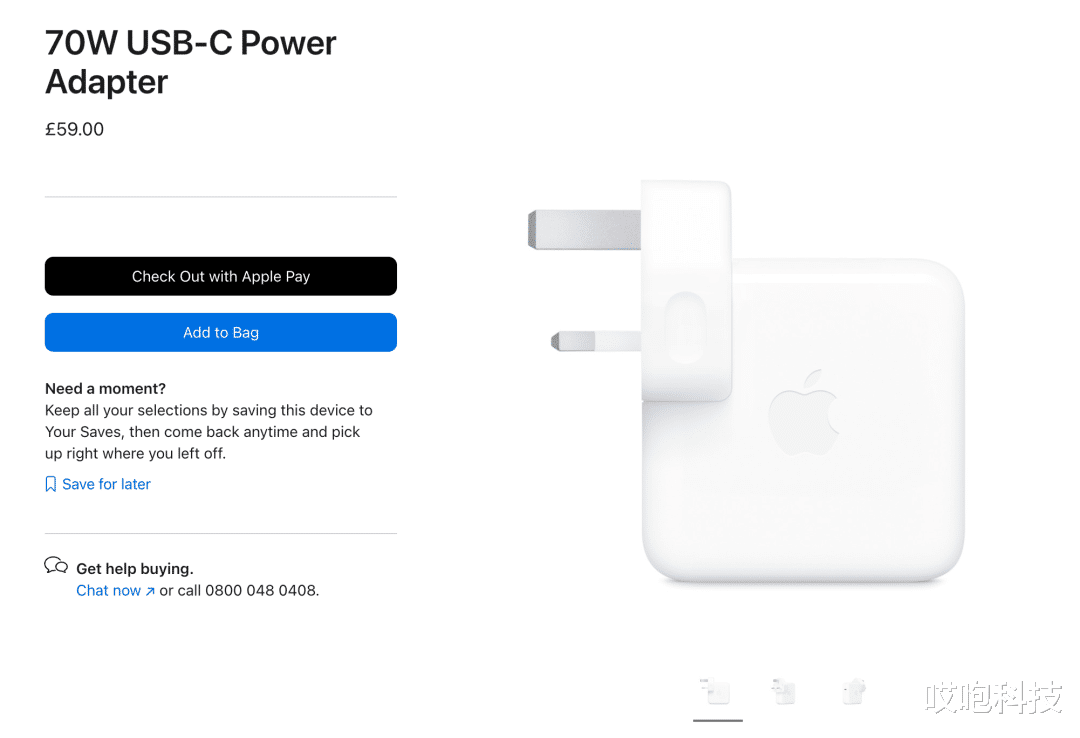Click the active thumbnail underline indicator
Screen dimensions: 1080x738
[718, 721]
